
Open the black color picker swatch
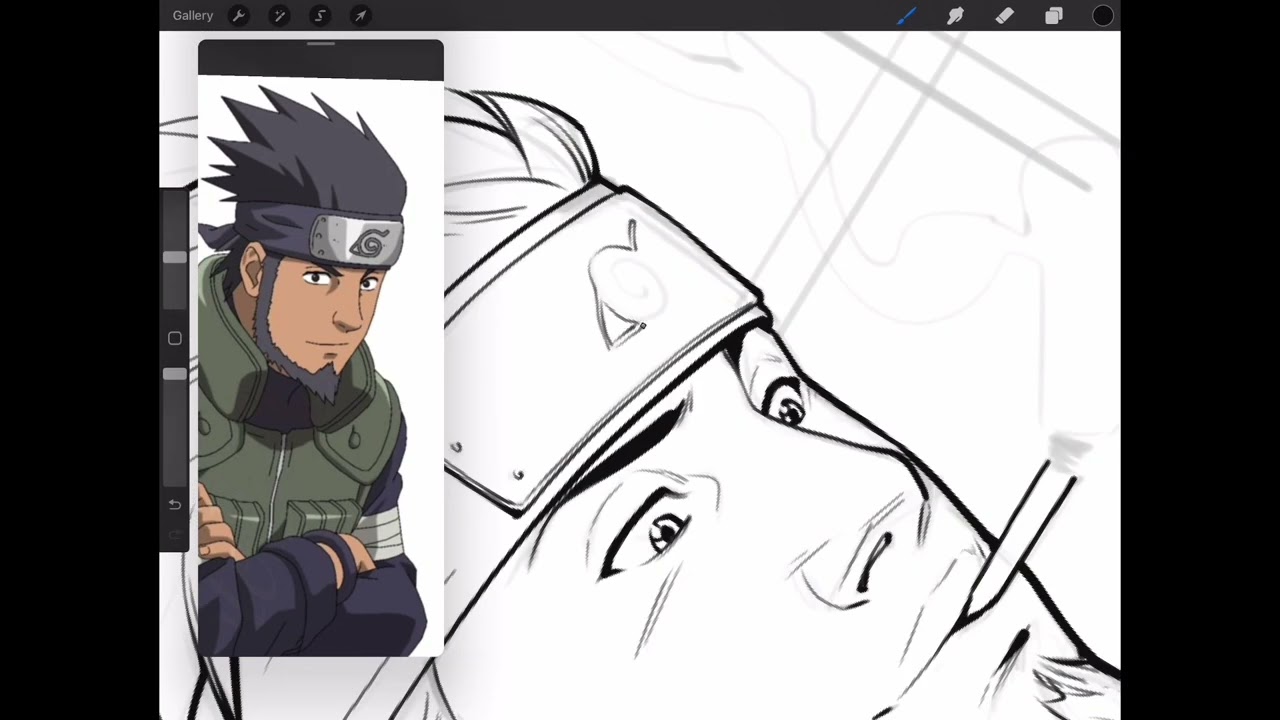[1103, 16]
